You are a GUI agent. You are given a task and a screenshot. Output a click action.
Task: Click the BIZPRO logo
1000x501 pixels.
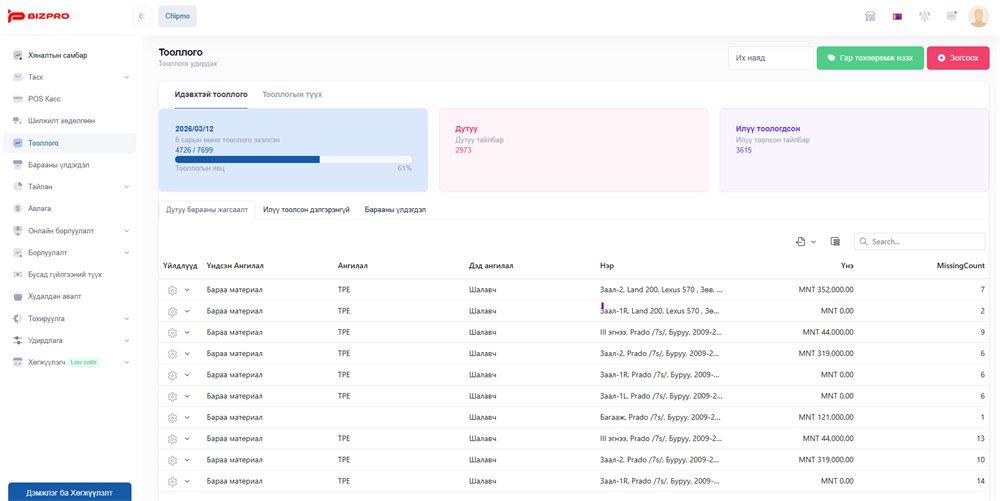39,16
